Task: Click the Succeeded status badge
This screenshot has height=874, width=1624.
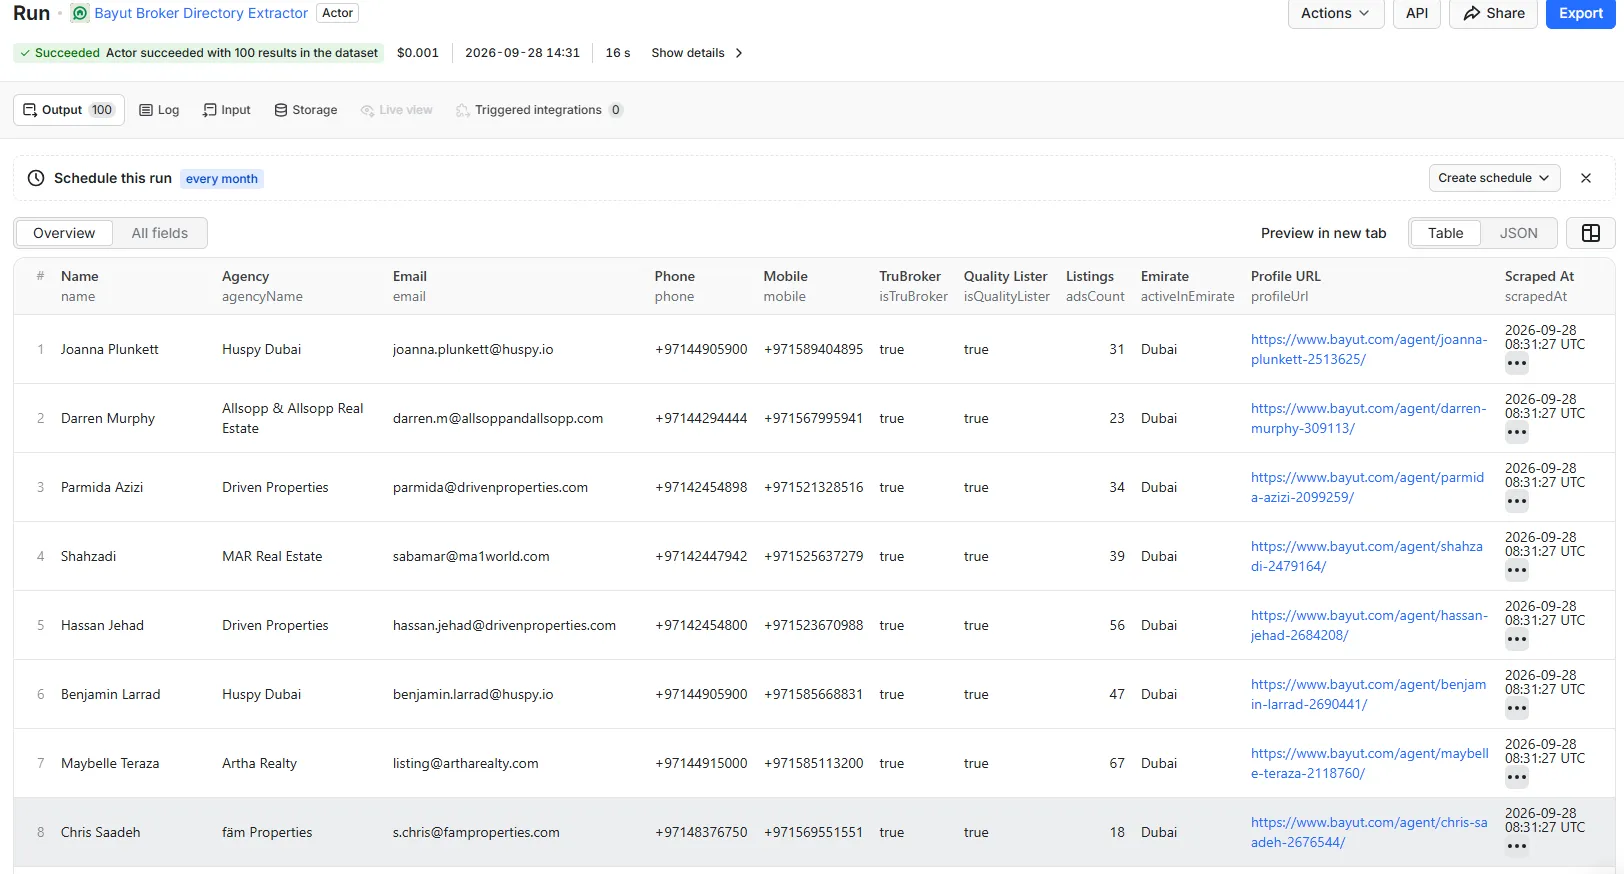Action: point(198,53)
